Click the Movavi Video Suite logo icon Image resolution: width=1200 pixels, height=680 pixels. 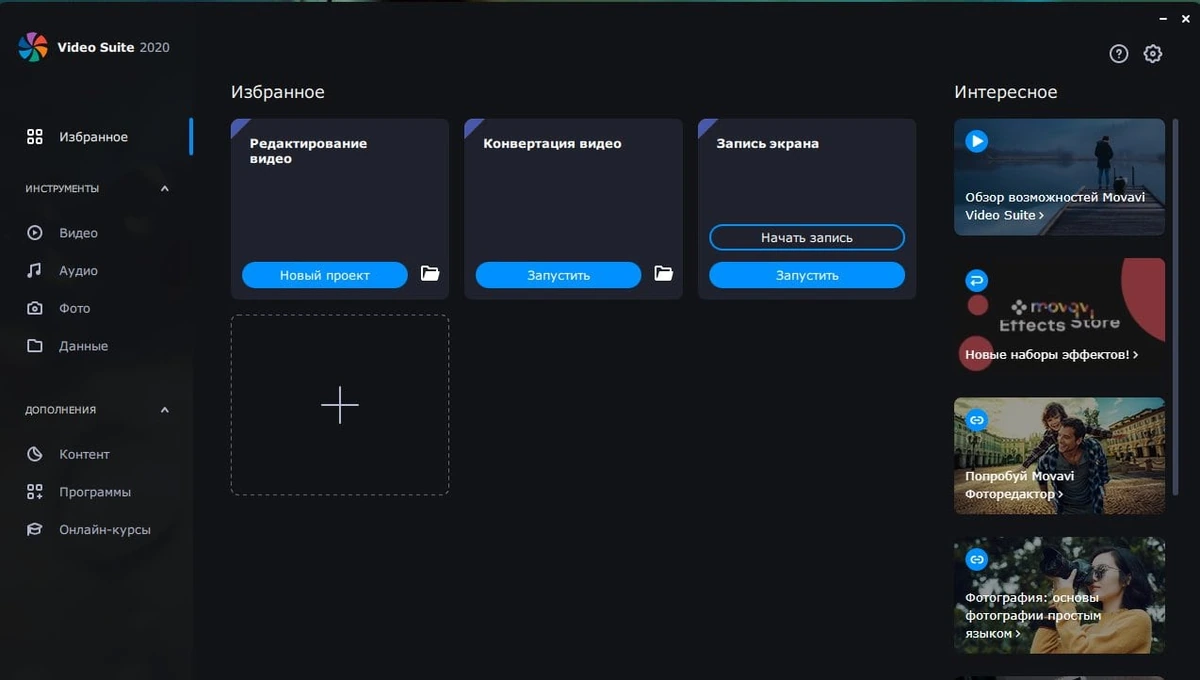pos(33,47)
